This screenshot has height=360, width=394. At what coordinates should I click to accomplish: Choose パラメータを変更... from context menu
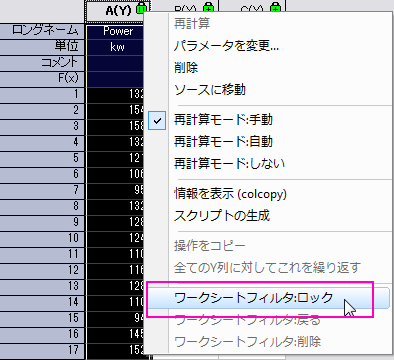coord(226,46)
